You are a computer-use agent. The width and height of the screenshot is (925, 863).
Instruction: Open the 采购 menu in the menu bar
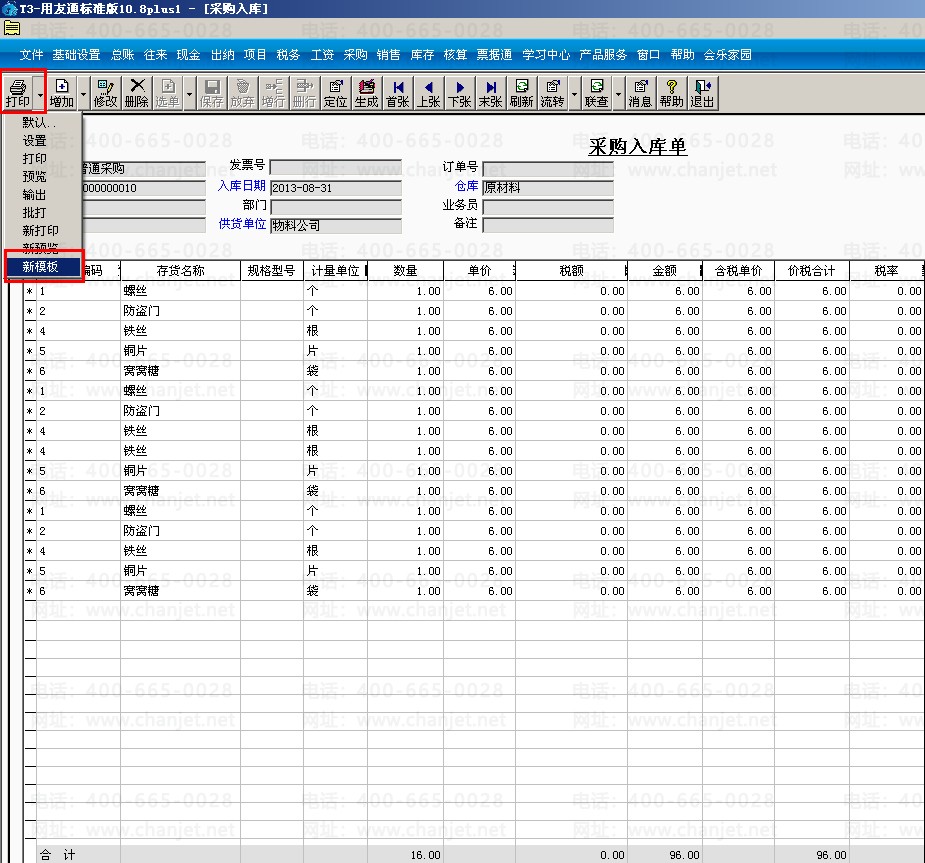click(x=355, y=55)
